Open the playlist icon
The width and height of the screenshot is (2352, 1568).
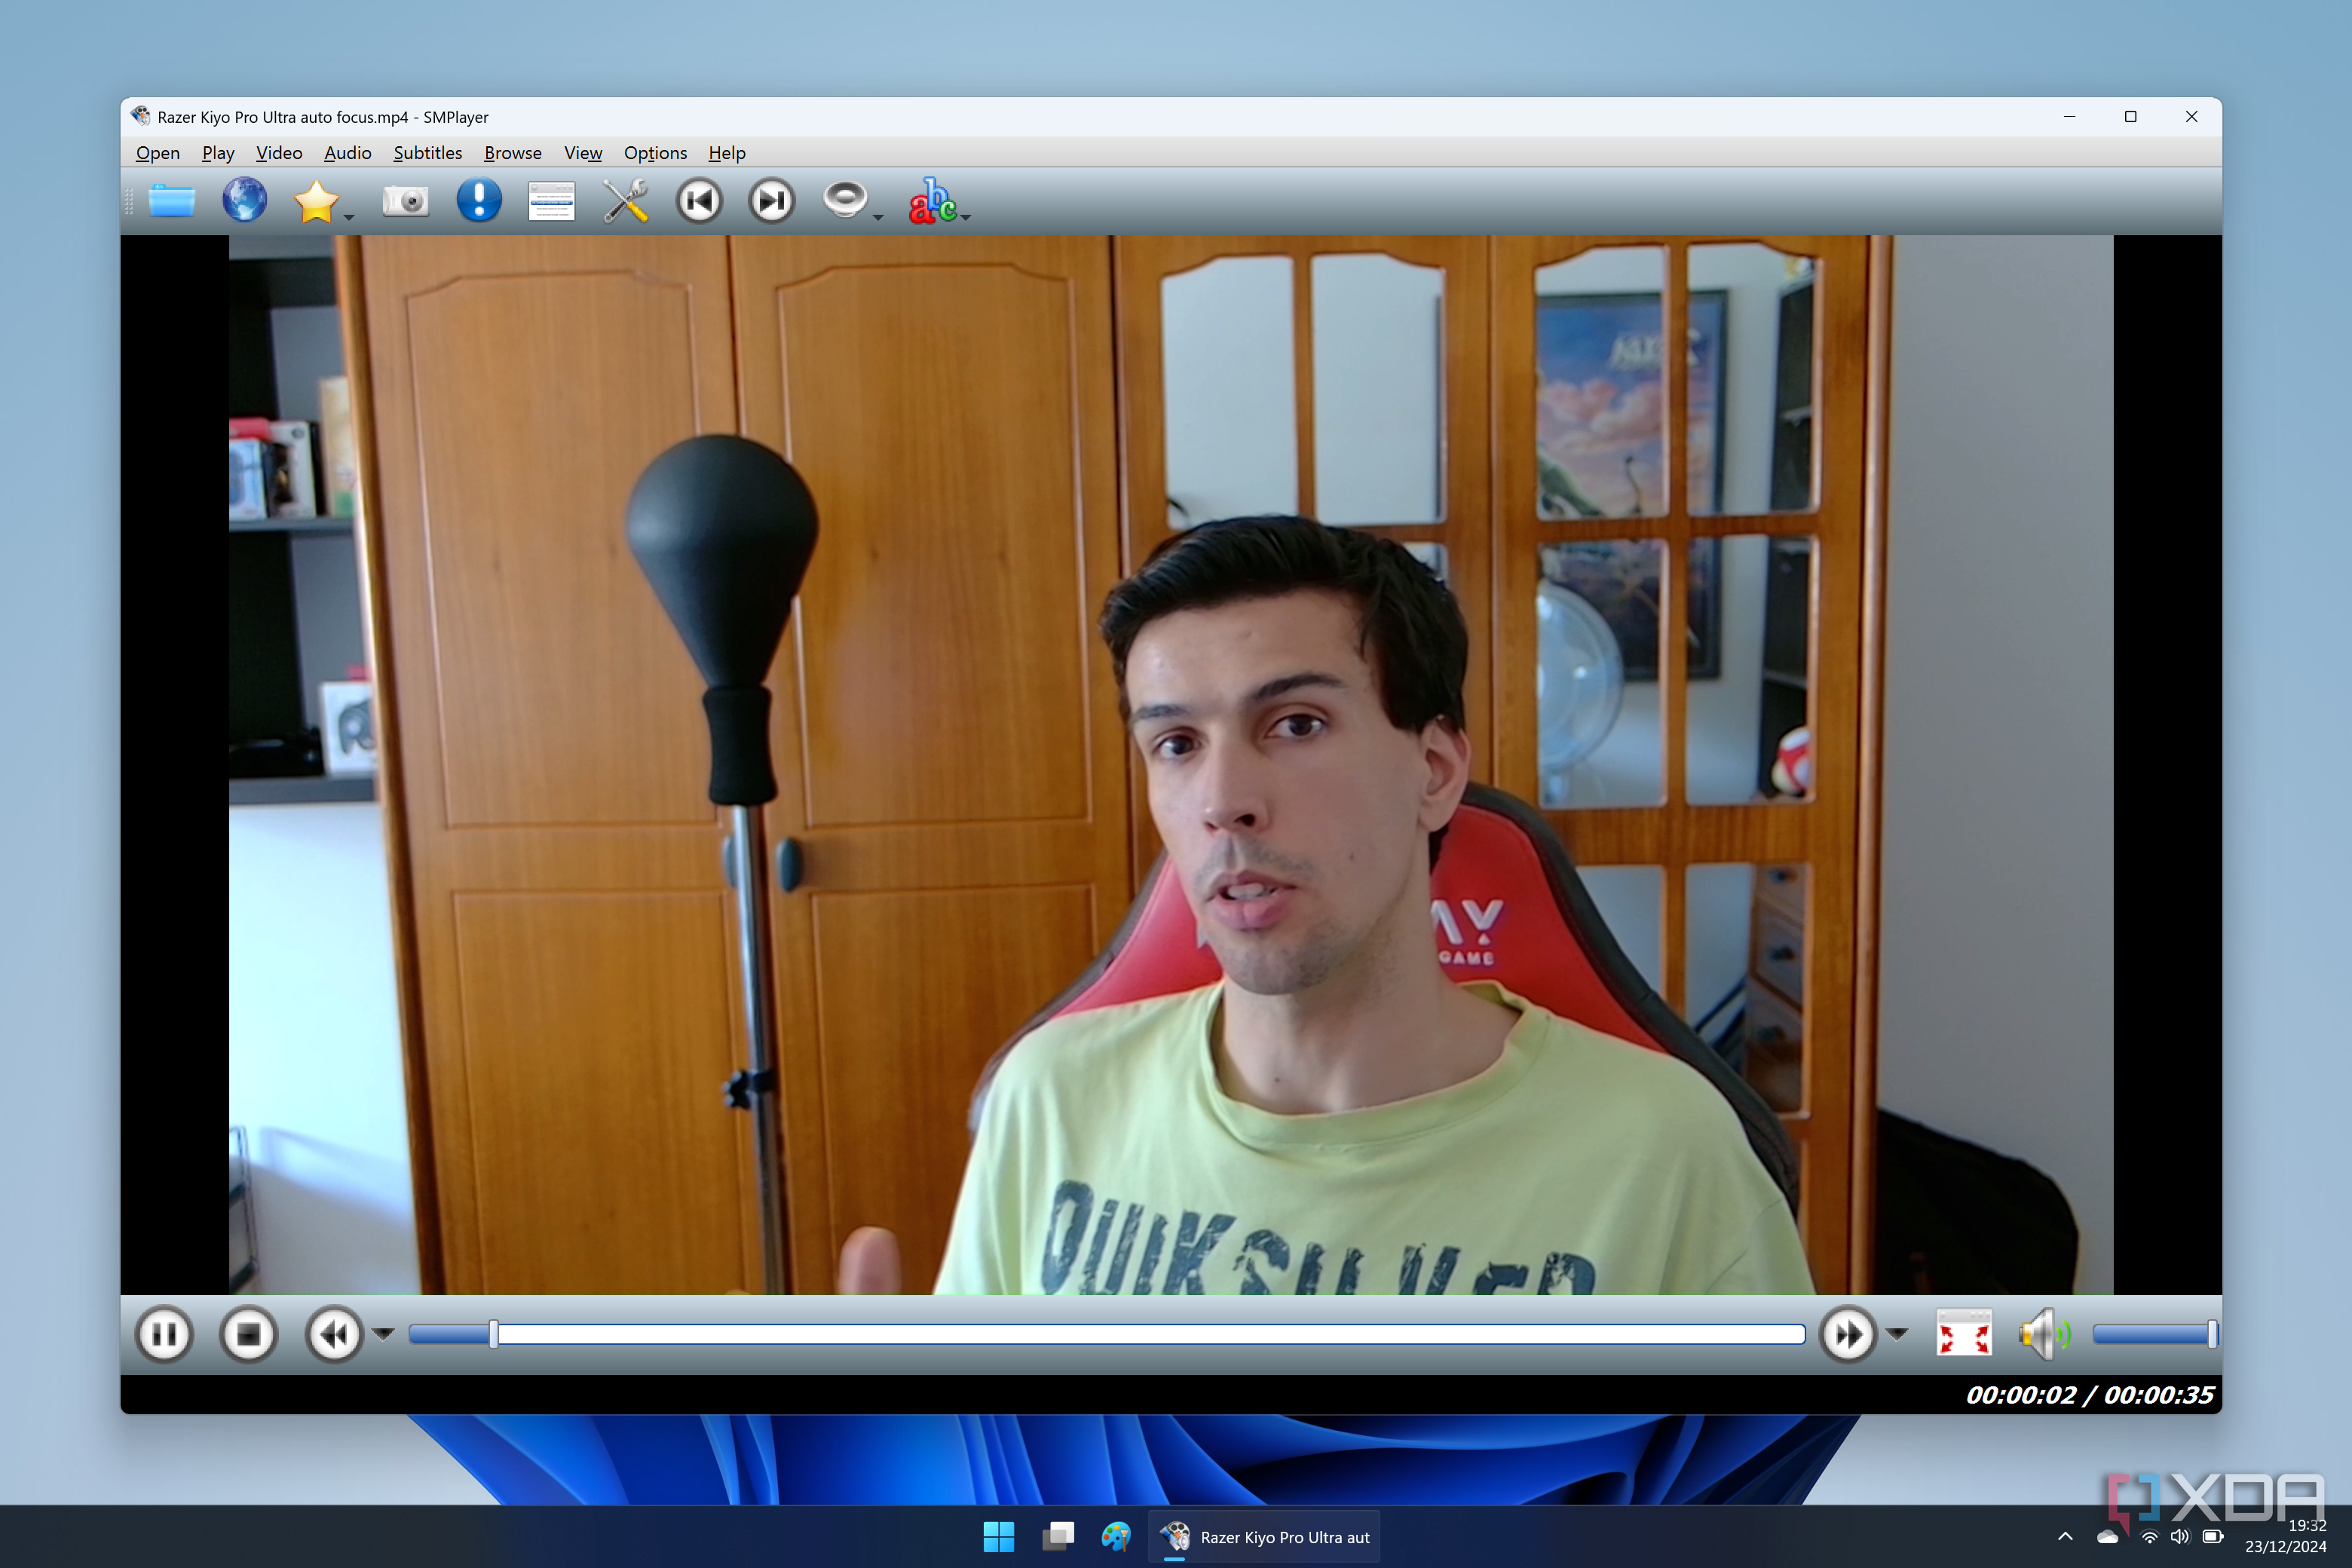click(x=551, y=201)
